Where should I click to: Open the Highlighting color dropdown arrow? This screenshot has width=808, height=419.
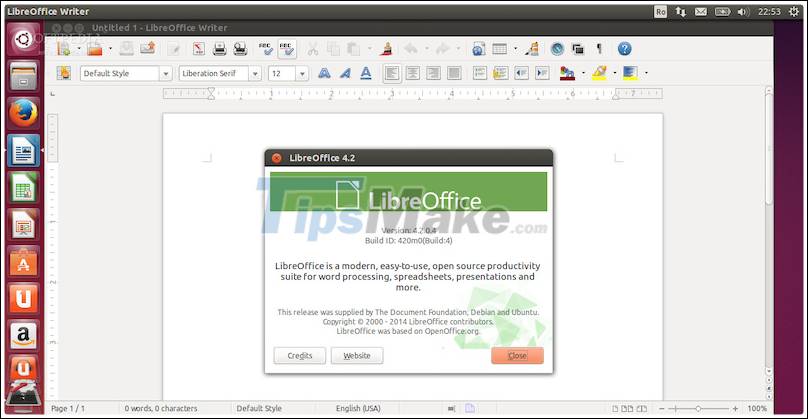(x=615, y=73)
